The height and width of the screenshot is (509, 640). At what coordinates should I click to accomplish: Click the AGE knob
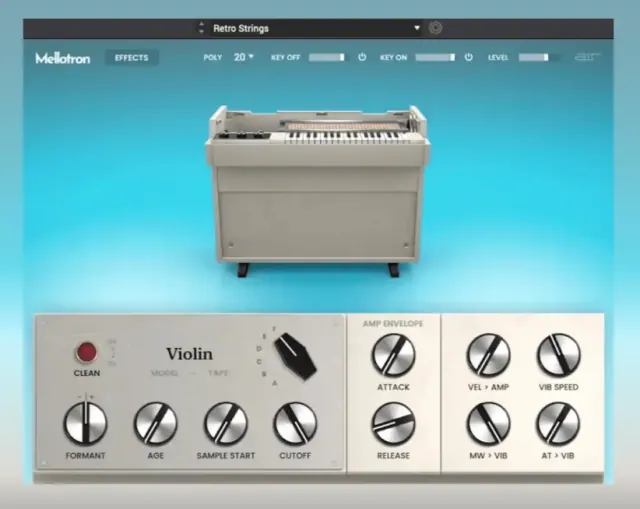[x=156, y=423]
